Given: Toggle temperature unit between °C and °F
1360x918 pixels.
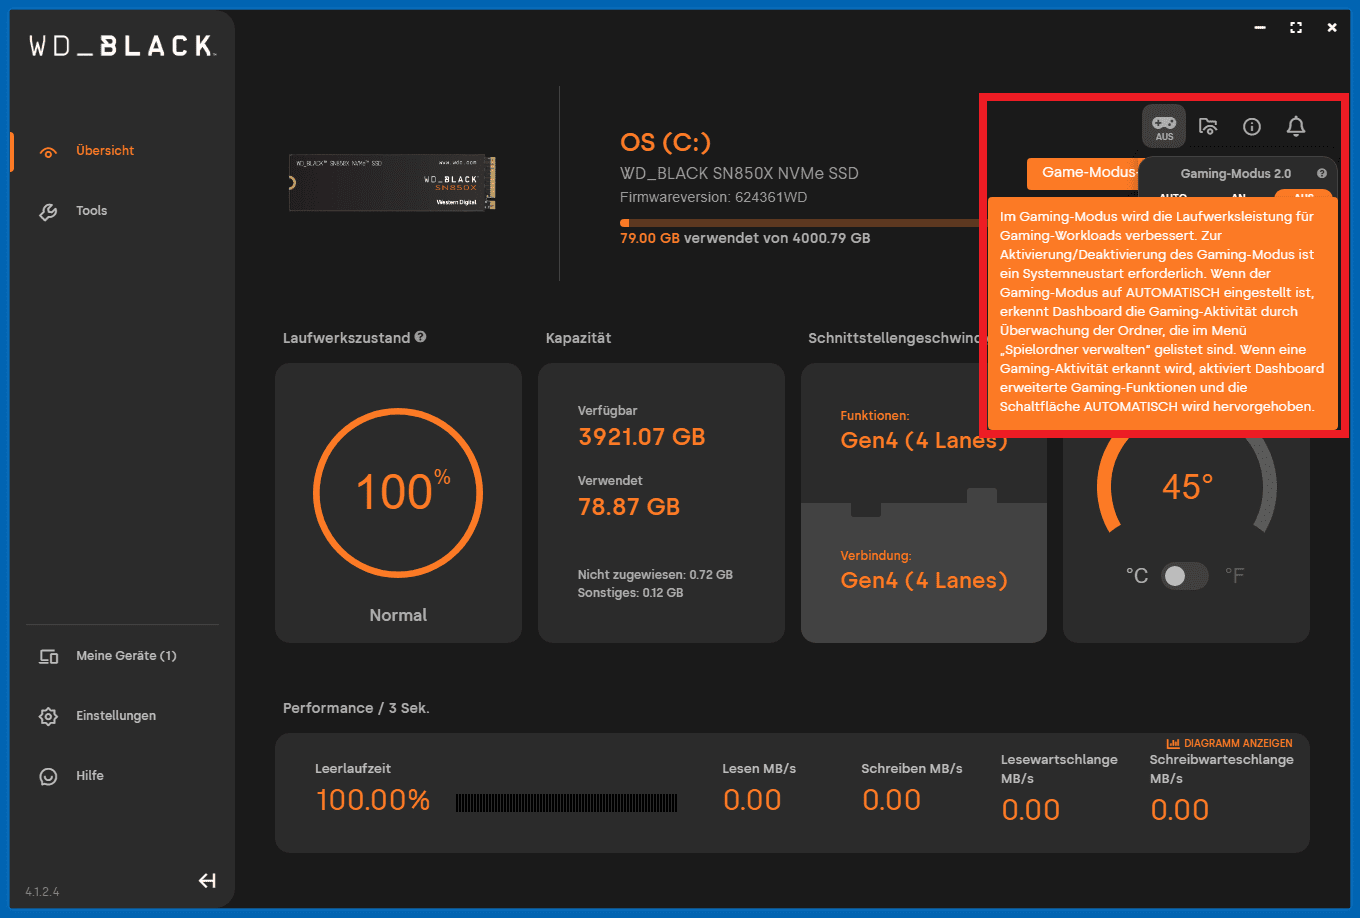Looking at the screenshot, I should pos(1184,576).
